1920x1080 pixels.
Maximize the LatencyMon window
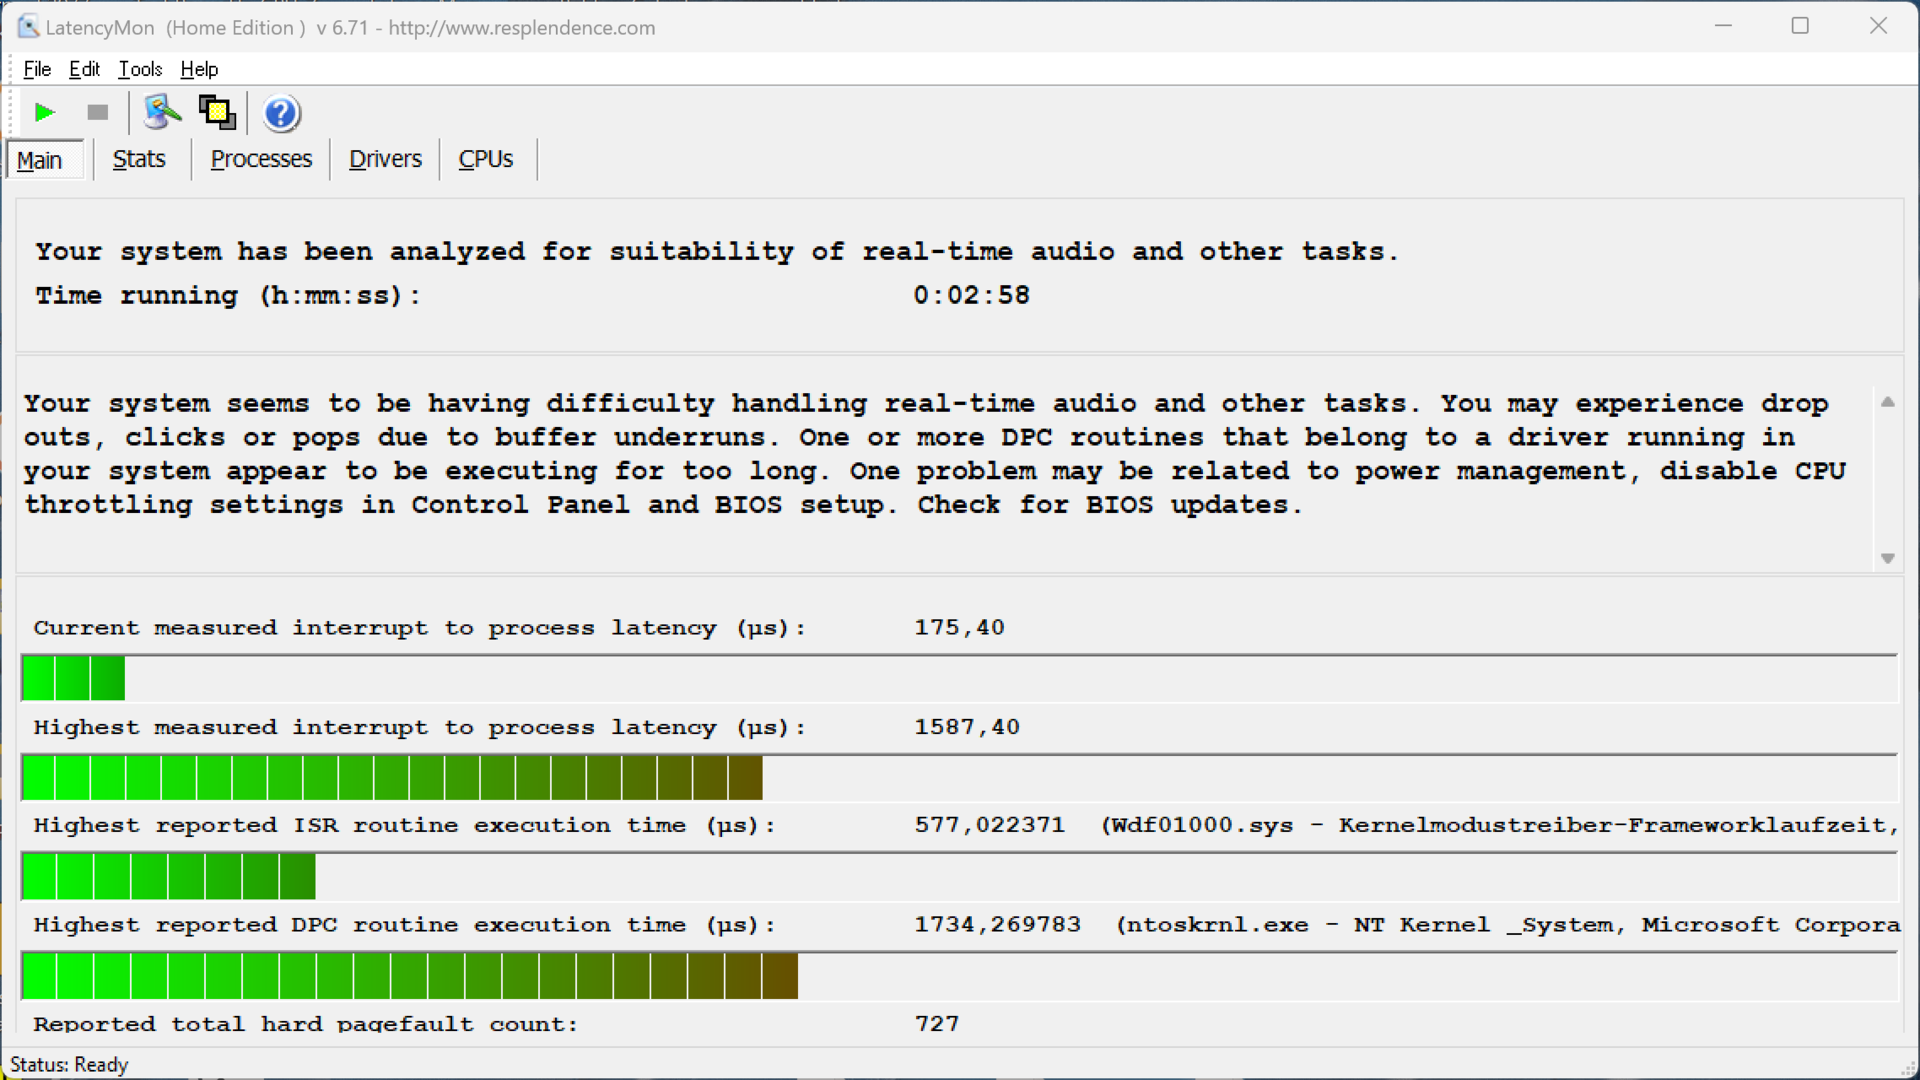(x=1800, y=26)
